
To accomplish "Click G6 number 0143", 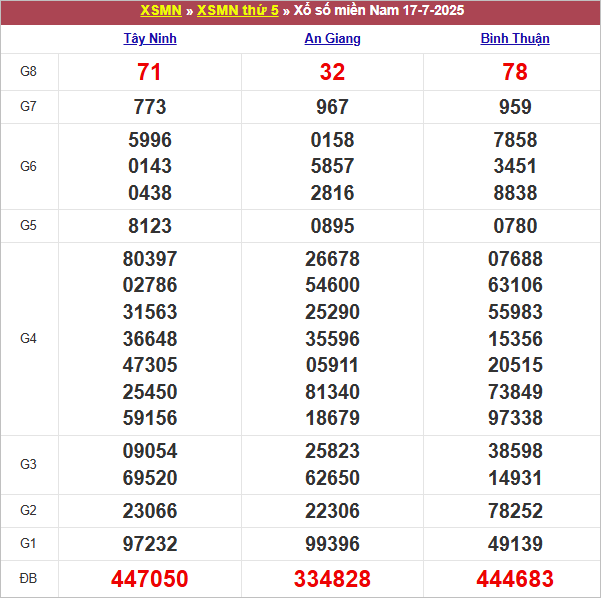I will (150, 166).
